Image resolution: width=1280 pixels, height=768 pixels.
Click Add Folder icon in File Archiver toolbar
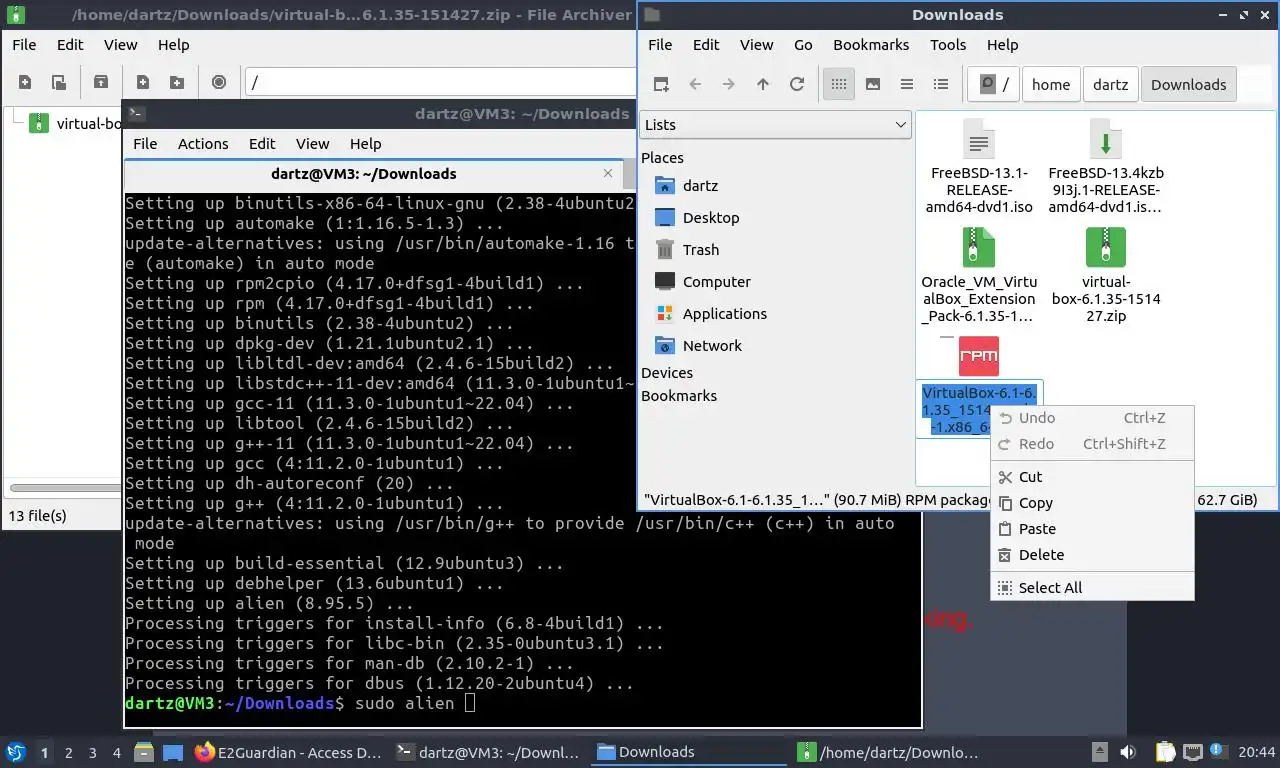point(177,83)
